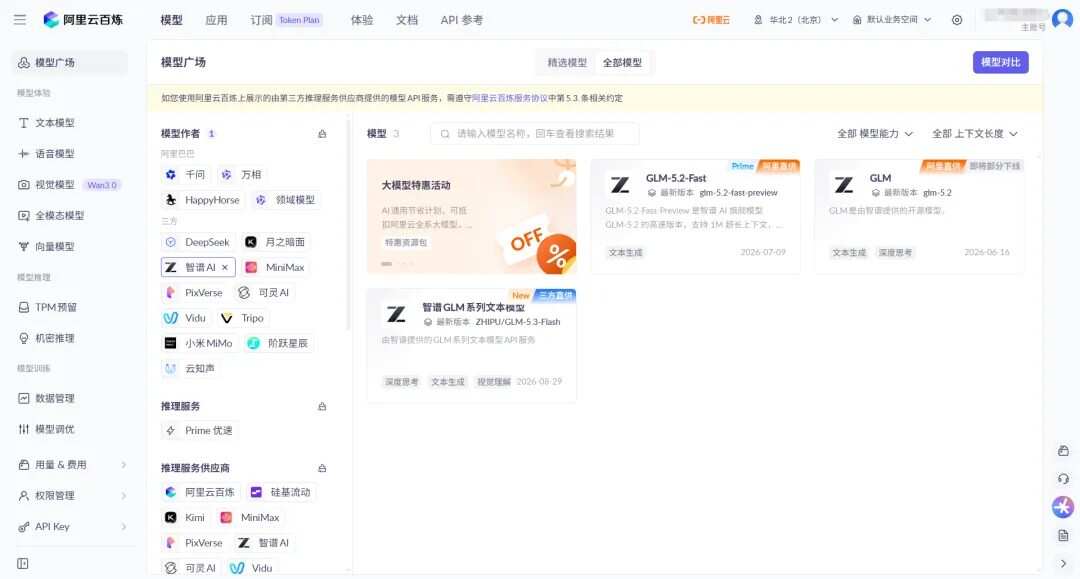The height and width of the screenshot is (579, 1080).
Task: Open the 全模态模型 sidebar item
Action: [59, 215]
